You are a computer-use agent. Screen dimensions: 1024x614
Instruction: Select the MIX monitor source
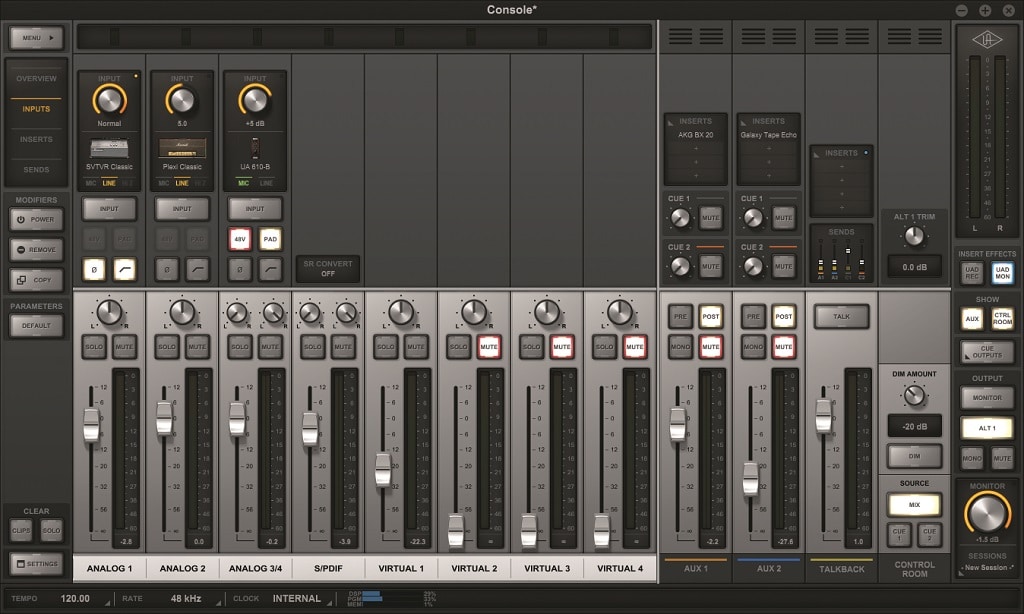tap(914, 504)
